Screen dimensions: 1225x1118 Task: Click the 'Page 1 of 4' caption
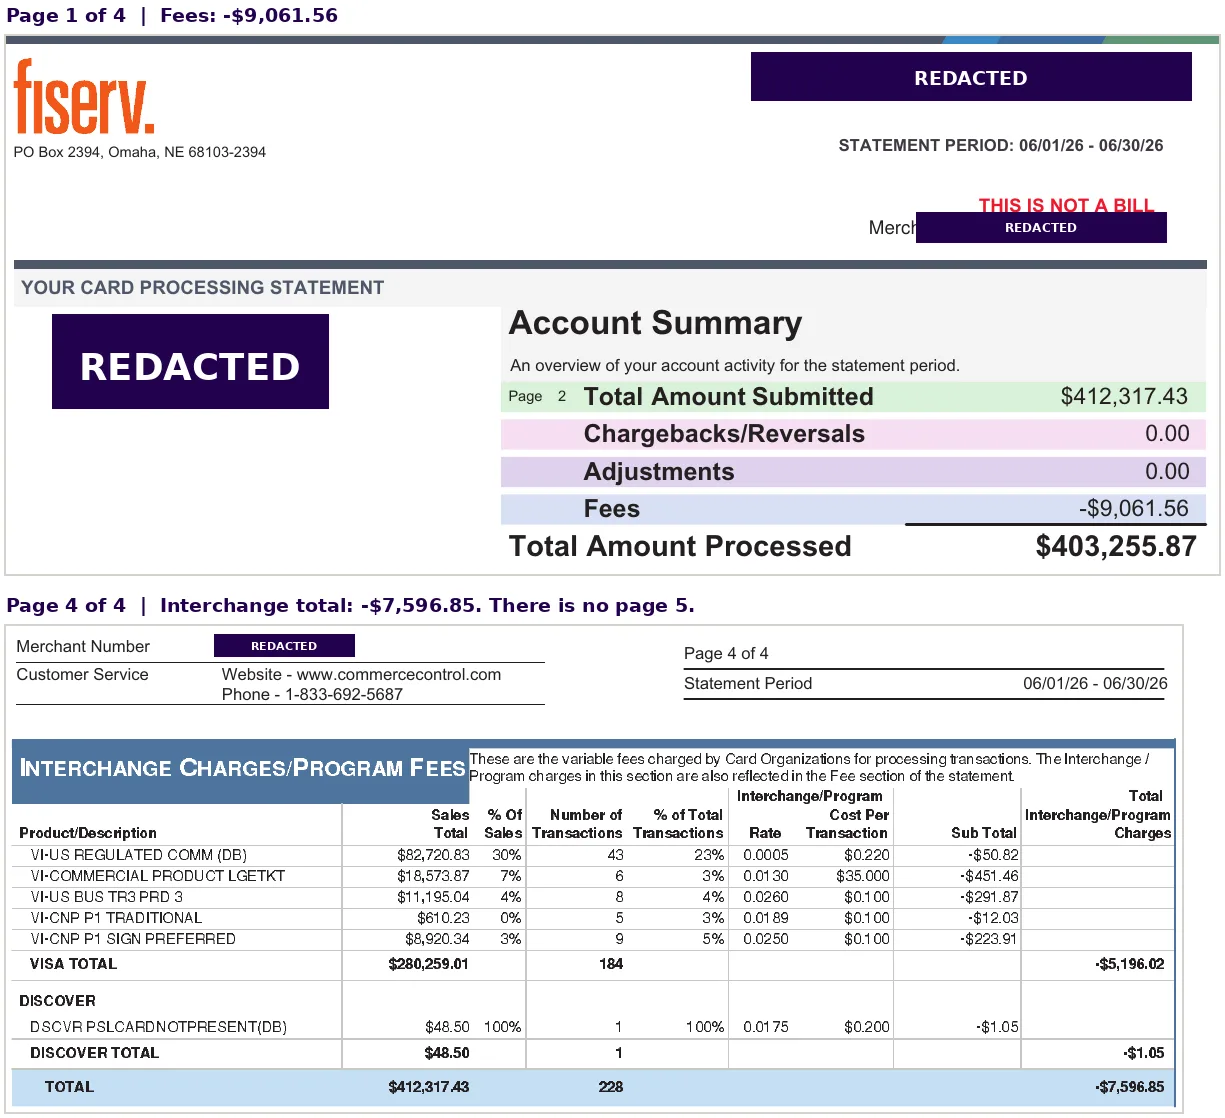tap(66, 16)
